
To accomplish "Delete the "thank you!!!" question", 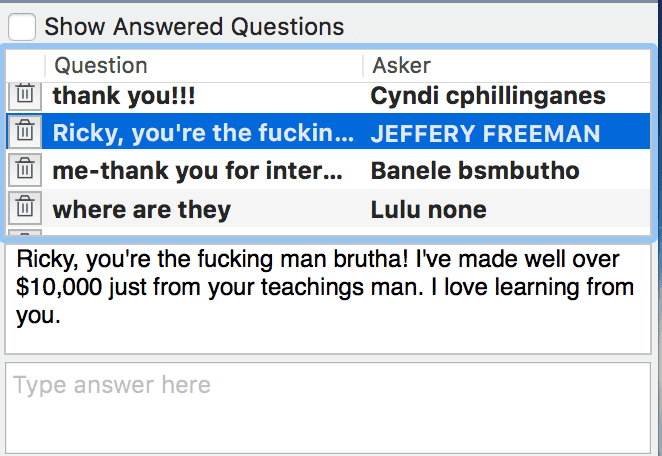I will pos(25,95).
